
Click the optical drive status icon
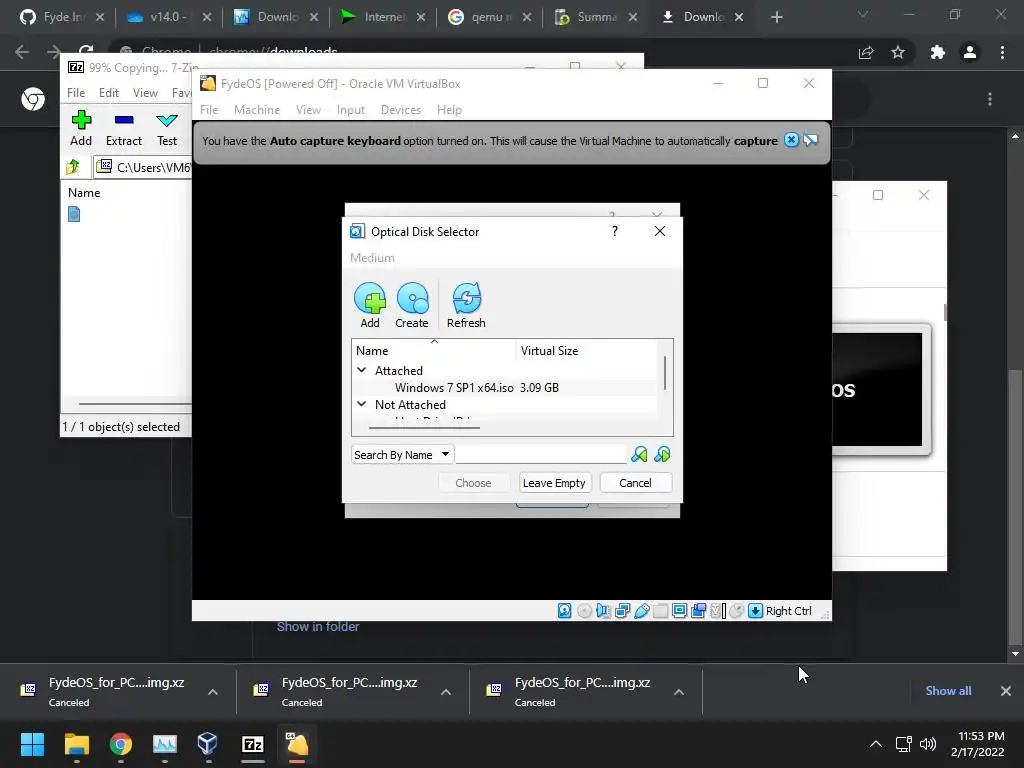pos(584,611)
